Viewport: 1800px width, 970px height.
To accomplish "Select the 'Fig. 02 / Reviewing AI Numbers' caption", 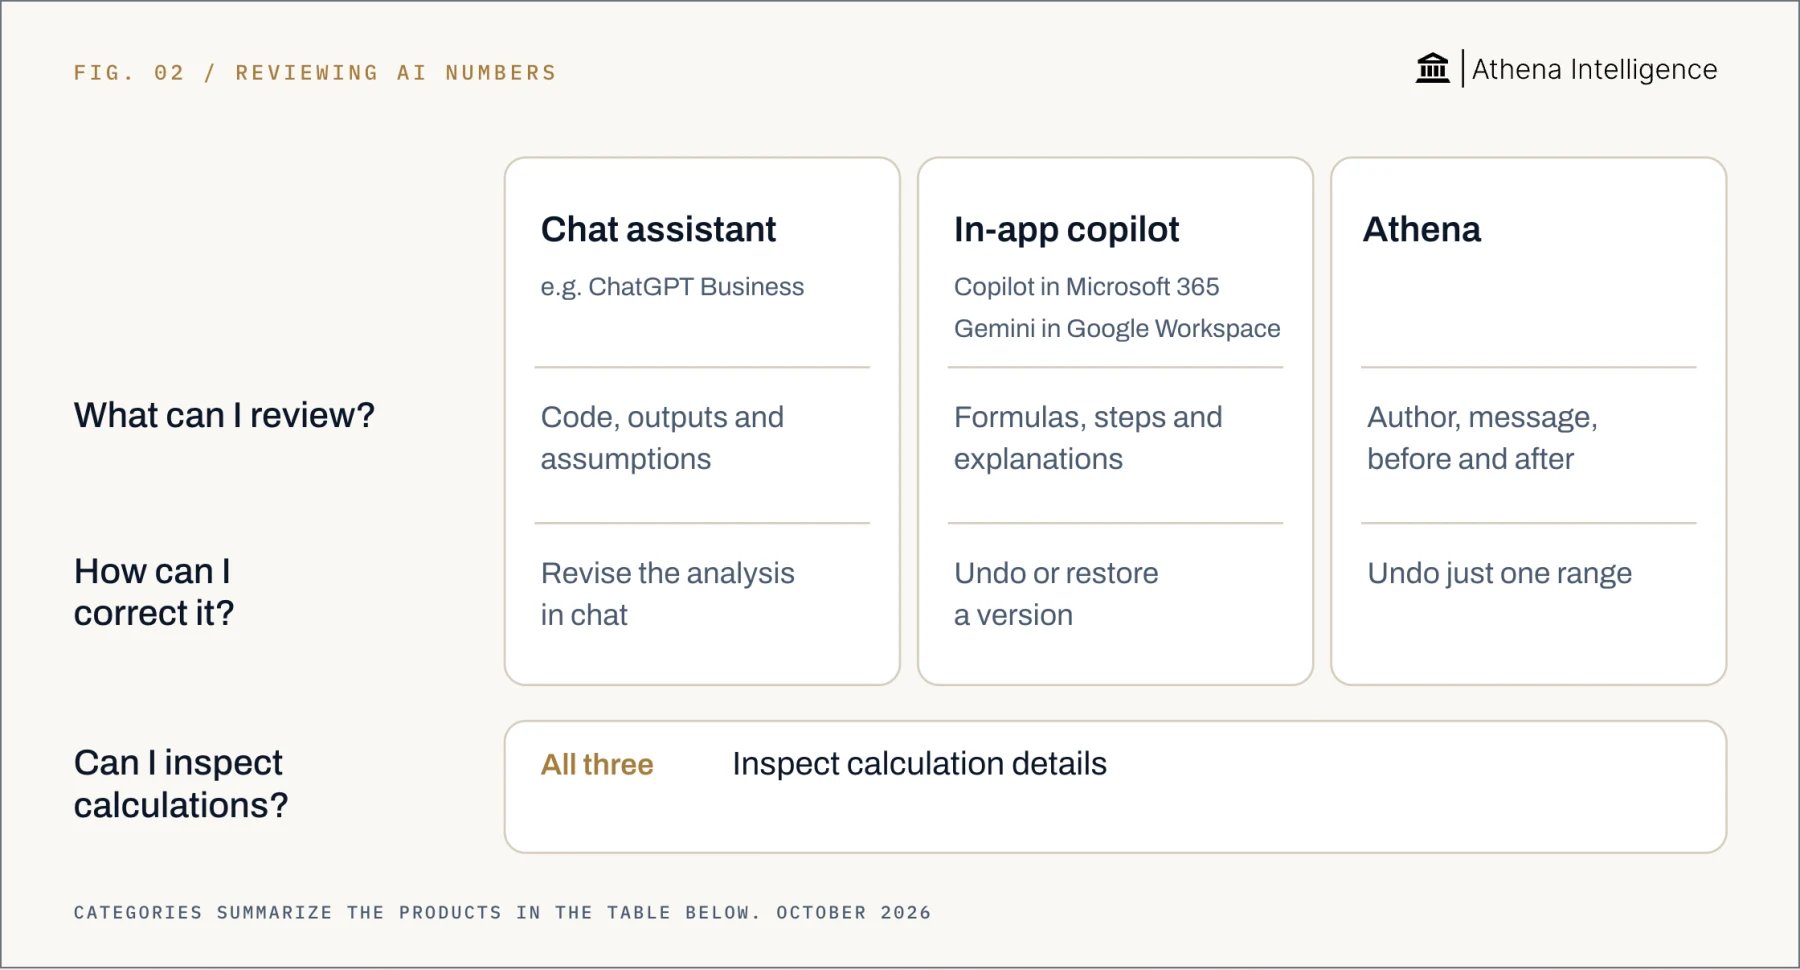I will tap(315, 73).
